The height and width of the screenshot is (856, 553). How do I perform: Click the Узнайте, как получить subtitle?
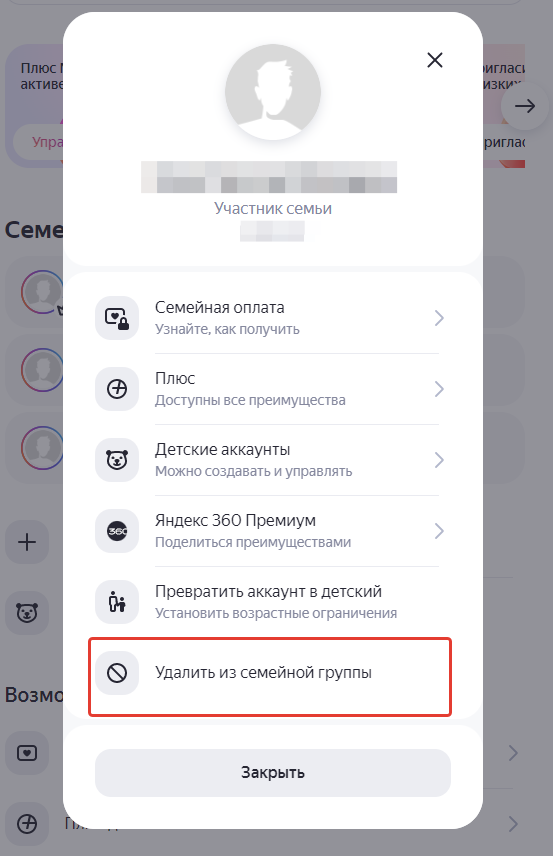tap(227, 329)
